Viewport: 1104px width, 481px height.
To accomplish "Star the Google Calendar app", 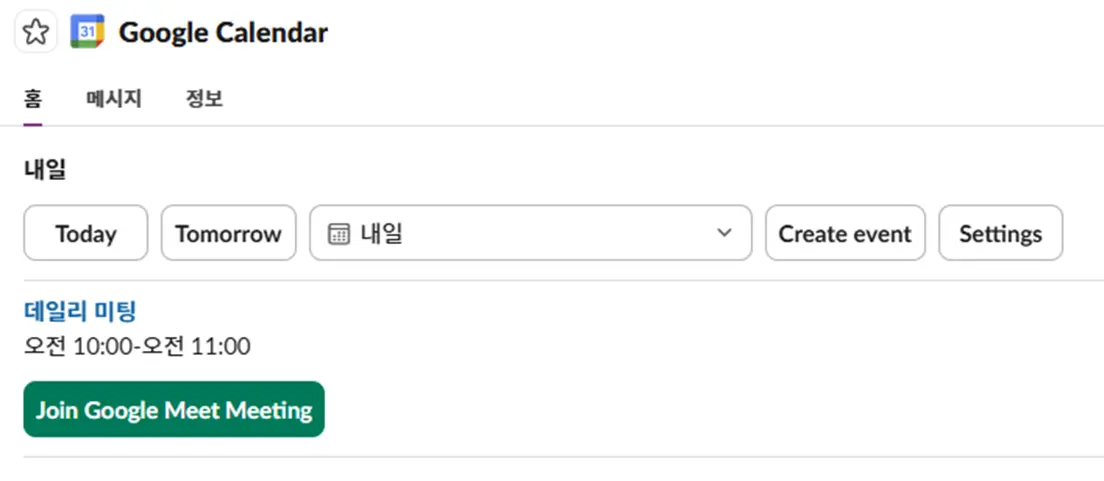I will point(35,32).
